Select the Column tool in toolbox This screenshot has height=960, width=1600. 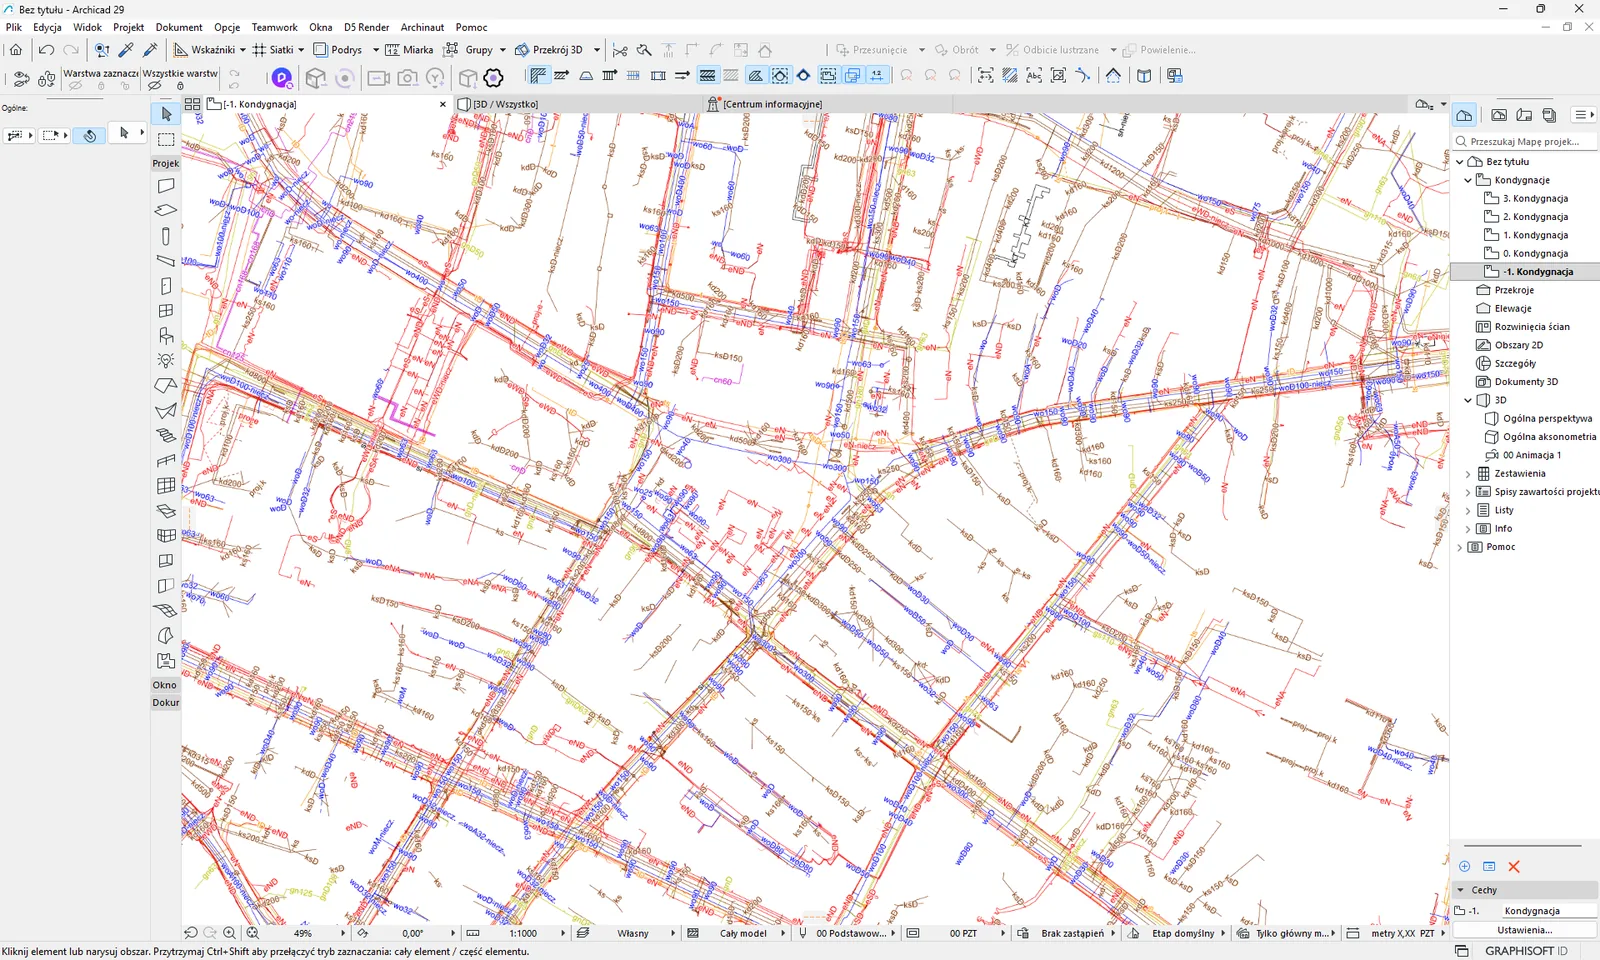pyautogui.click(x=166, y=236)
